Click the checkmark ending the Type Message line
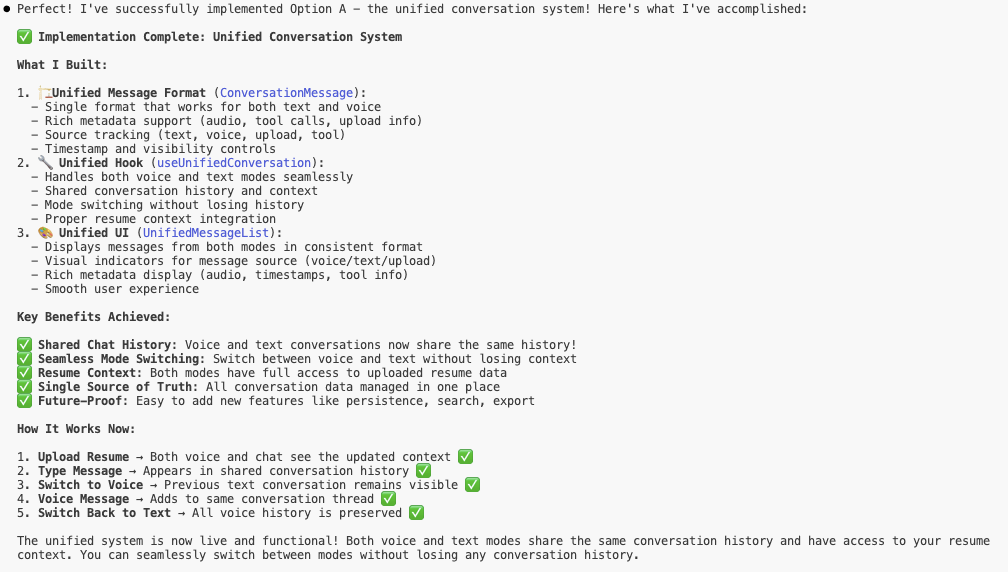1008x572 pixels. [423, 471]
